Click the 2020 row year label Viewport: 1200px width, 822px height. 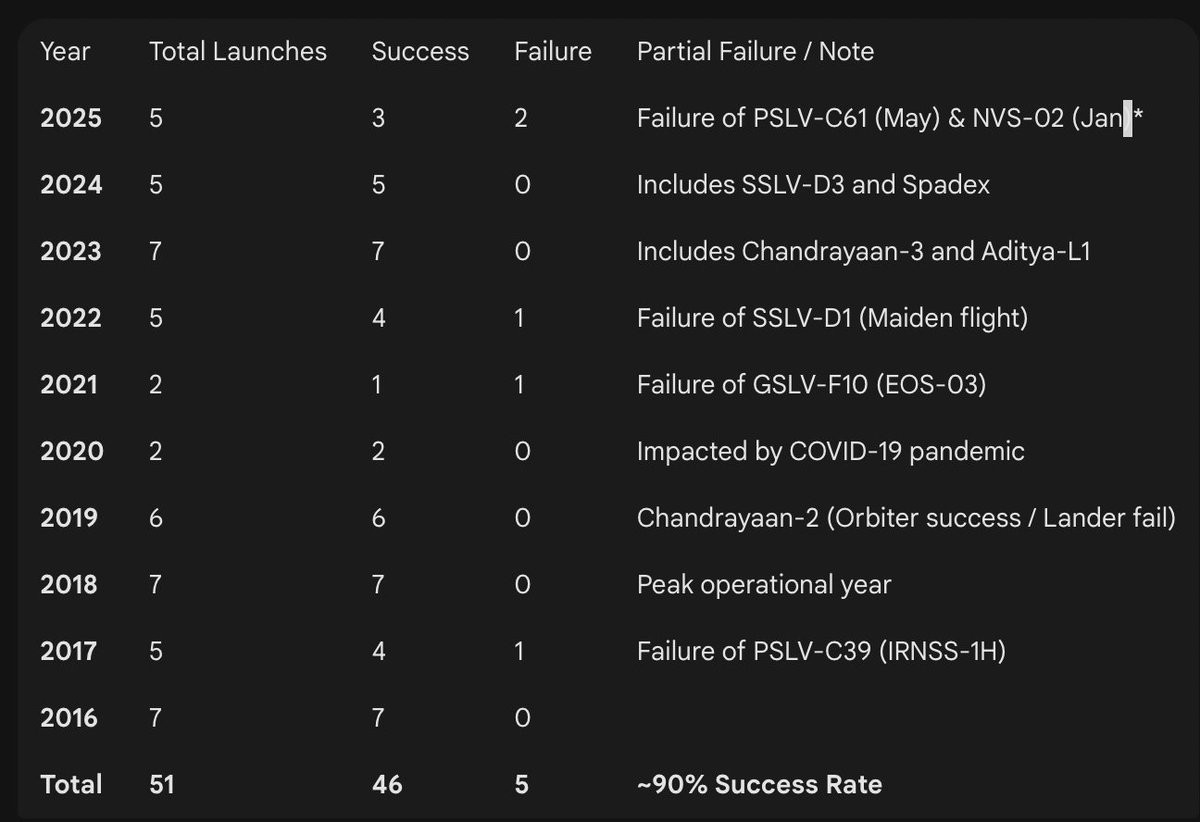(x=71, y=451)
